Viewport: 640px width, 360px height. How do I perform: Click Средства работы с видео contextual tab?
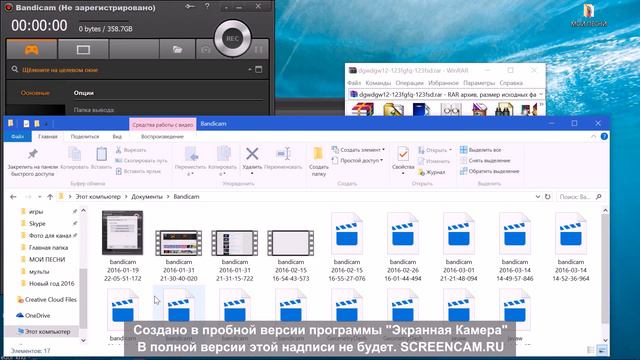coord(162,124)
